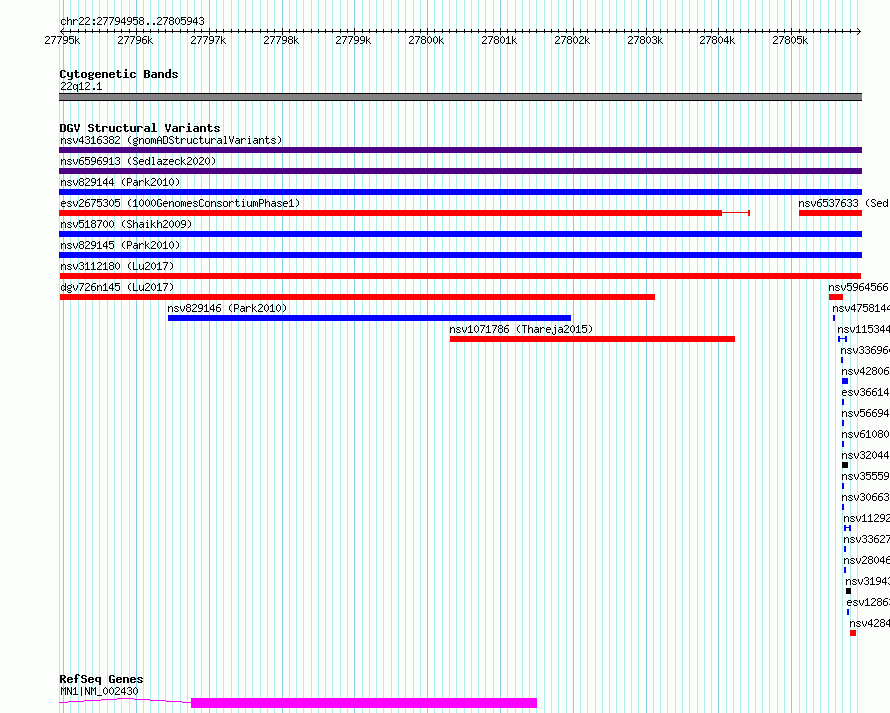The height and width of the screenshot is (713, 890).
Task: Open the nsv6537633 label text
Action: tap(843, 203)
